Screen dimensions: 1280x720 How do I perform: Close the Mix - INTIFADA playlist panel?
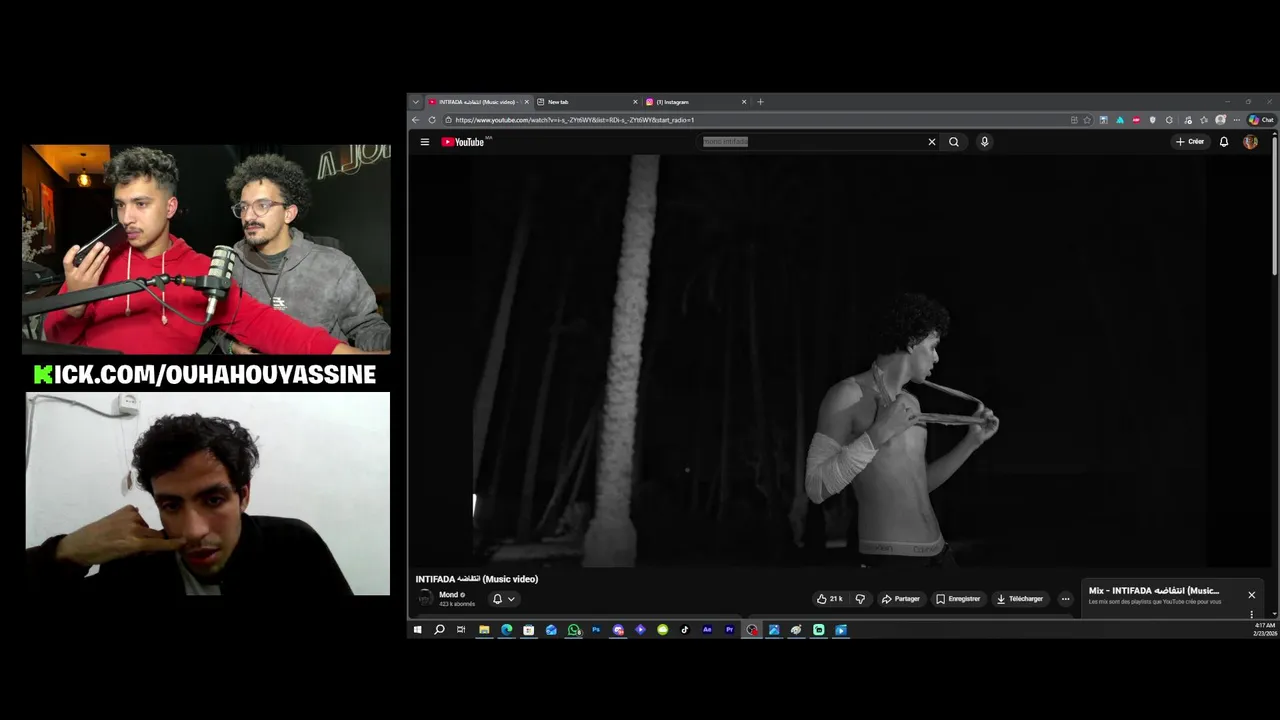click(1251, 595)
